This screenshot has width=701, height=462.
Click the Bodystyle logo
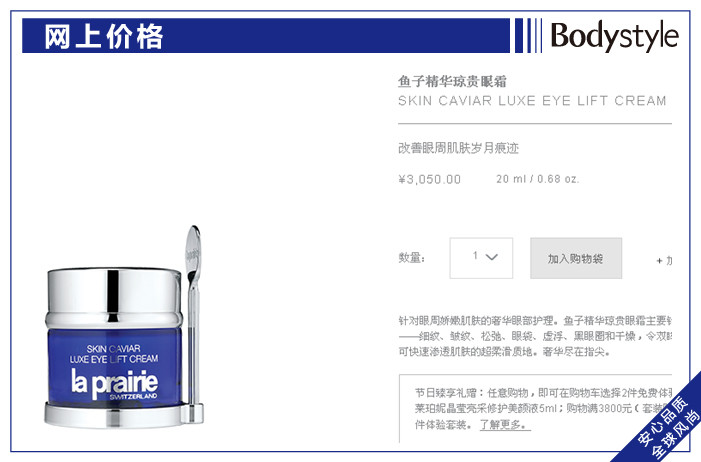614,36
